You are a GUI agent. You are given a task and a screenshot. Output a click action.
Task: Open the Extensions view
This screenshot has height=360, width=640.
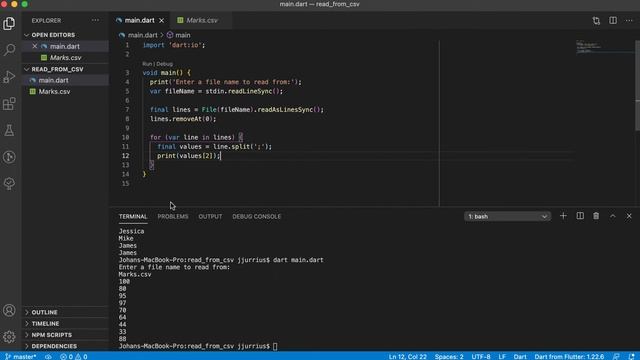tap(9, 104)
